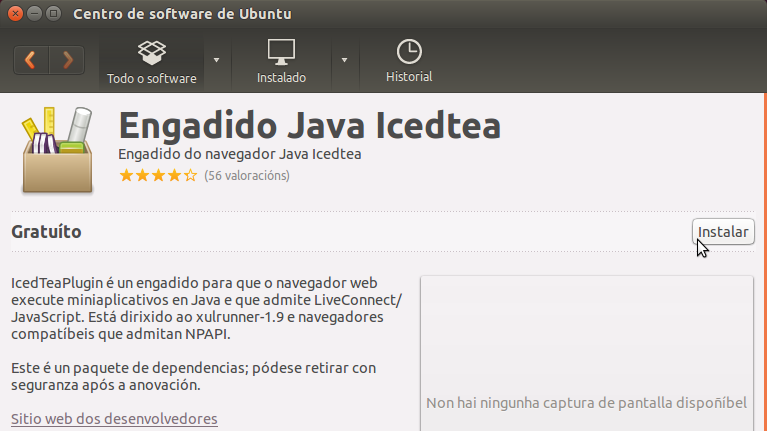
Task: Maximize the Centro de software window
Action: pyautogui.click(x=54, y=13)
